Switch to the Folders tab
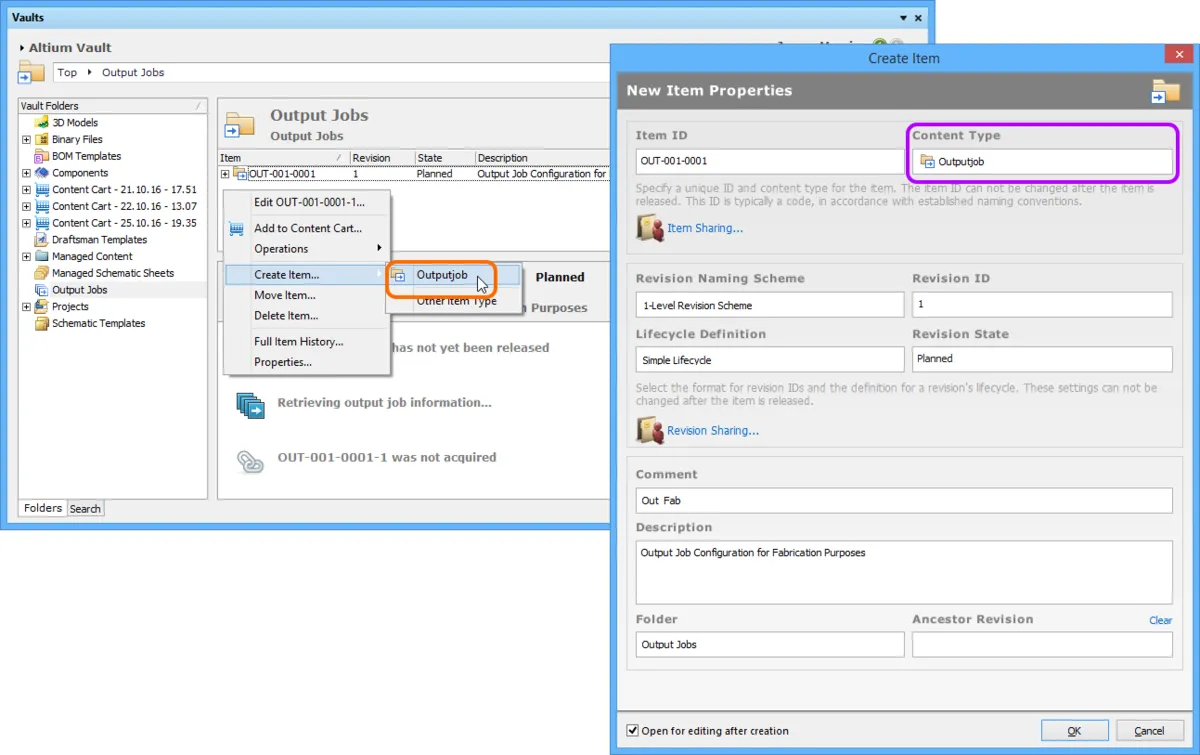1200x755 pixels. click(x=43, y=508)
